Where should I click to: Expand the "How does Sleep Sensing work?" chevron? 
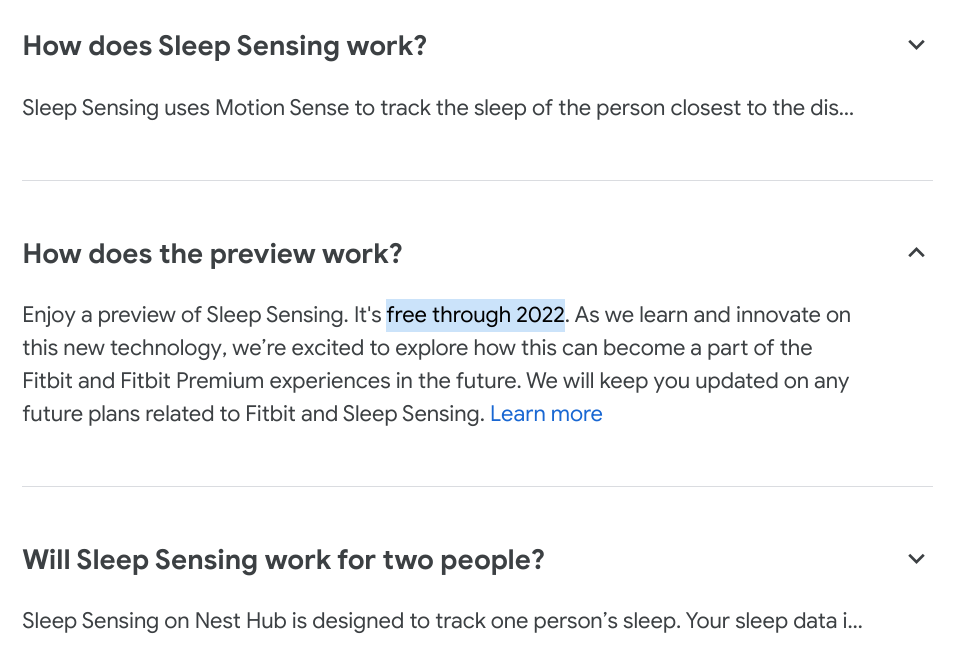pos(916,45)
